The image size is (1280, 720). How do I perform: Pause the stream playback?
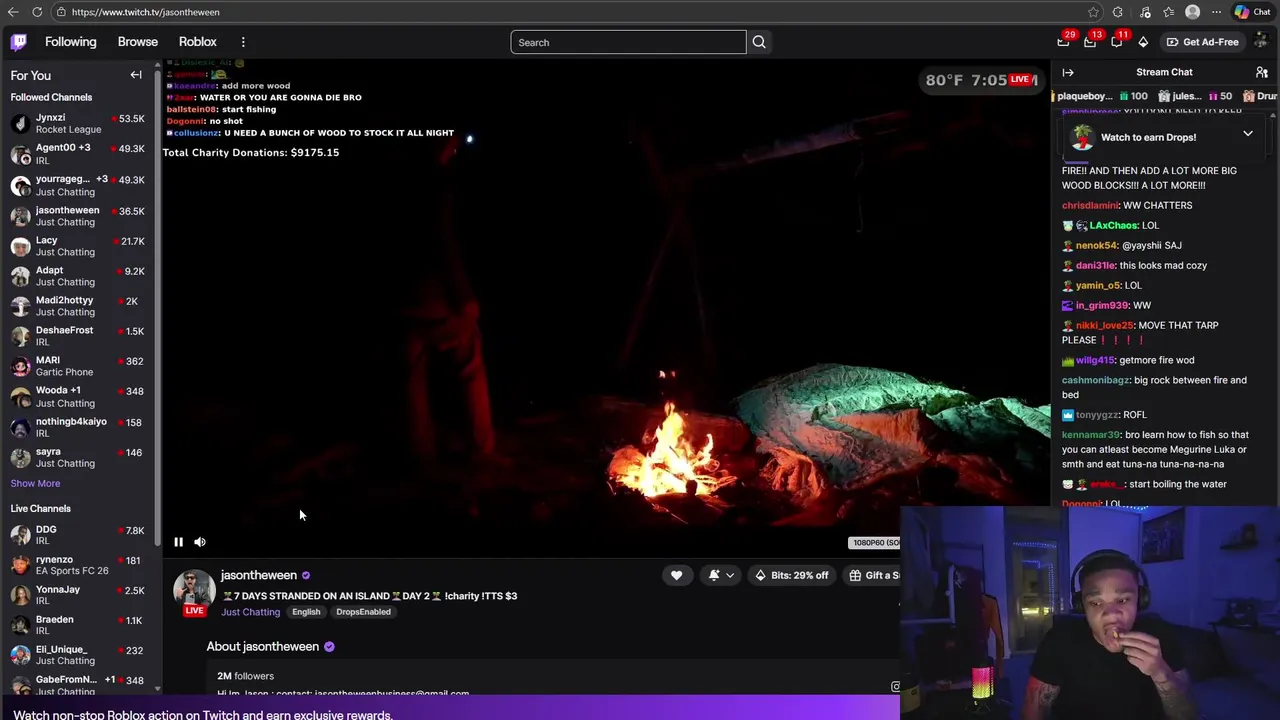click(x=178, y=542)
